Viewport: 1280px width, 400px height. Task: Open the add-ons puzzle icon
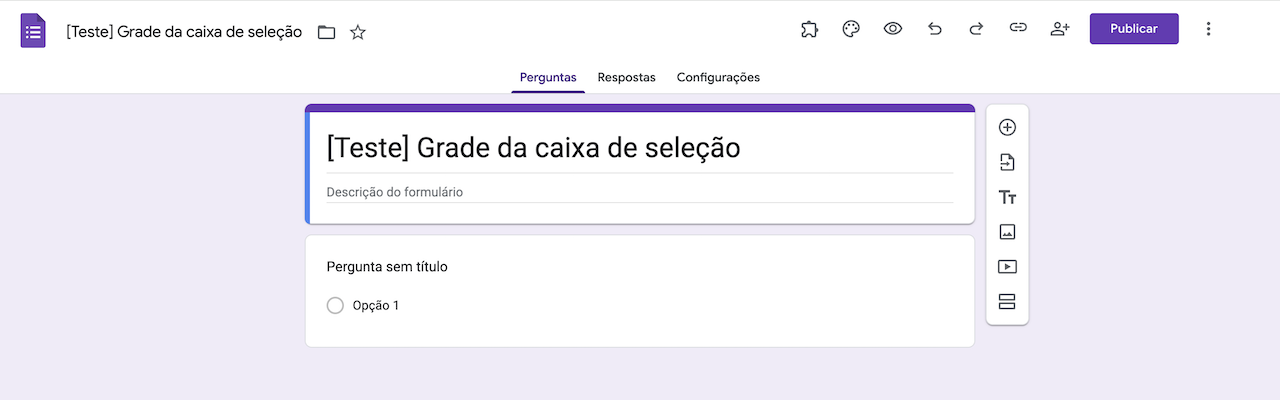(x=809, y=29)
